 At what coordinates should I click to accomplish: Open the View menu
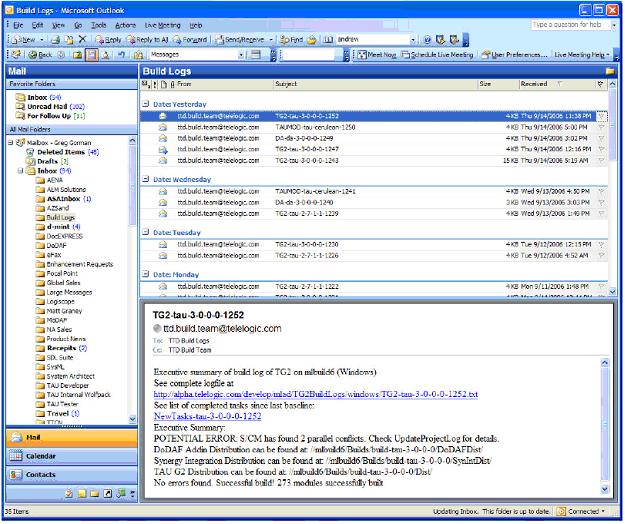tap(59, 25)
